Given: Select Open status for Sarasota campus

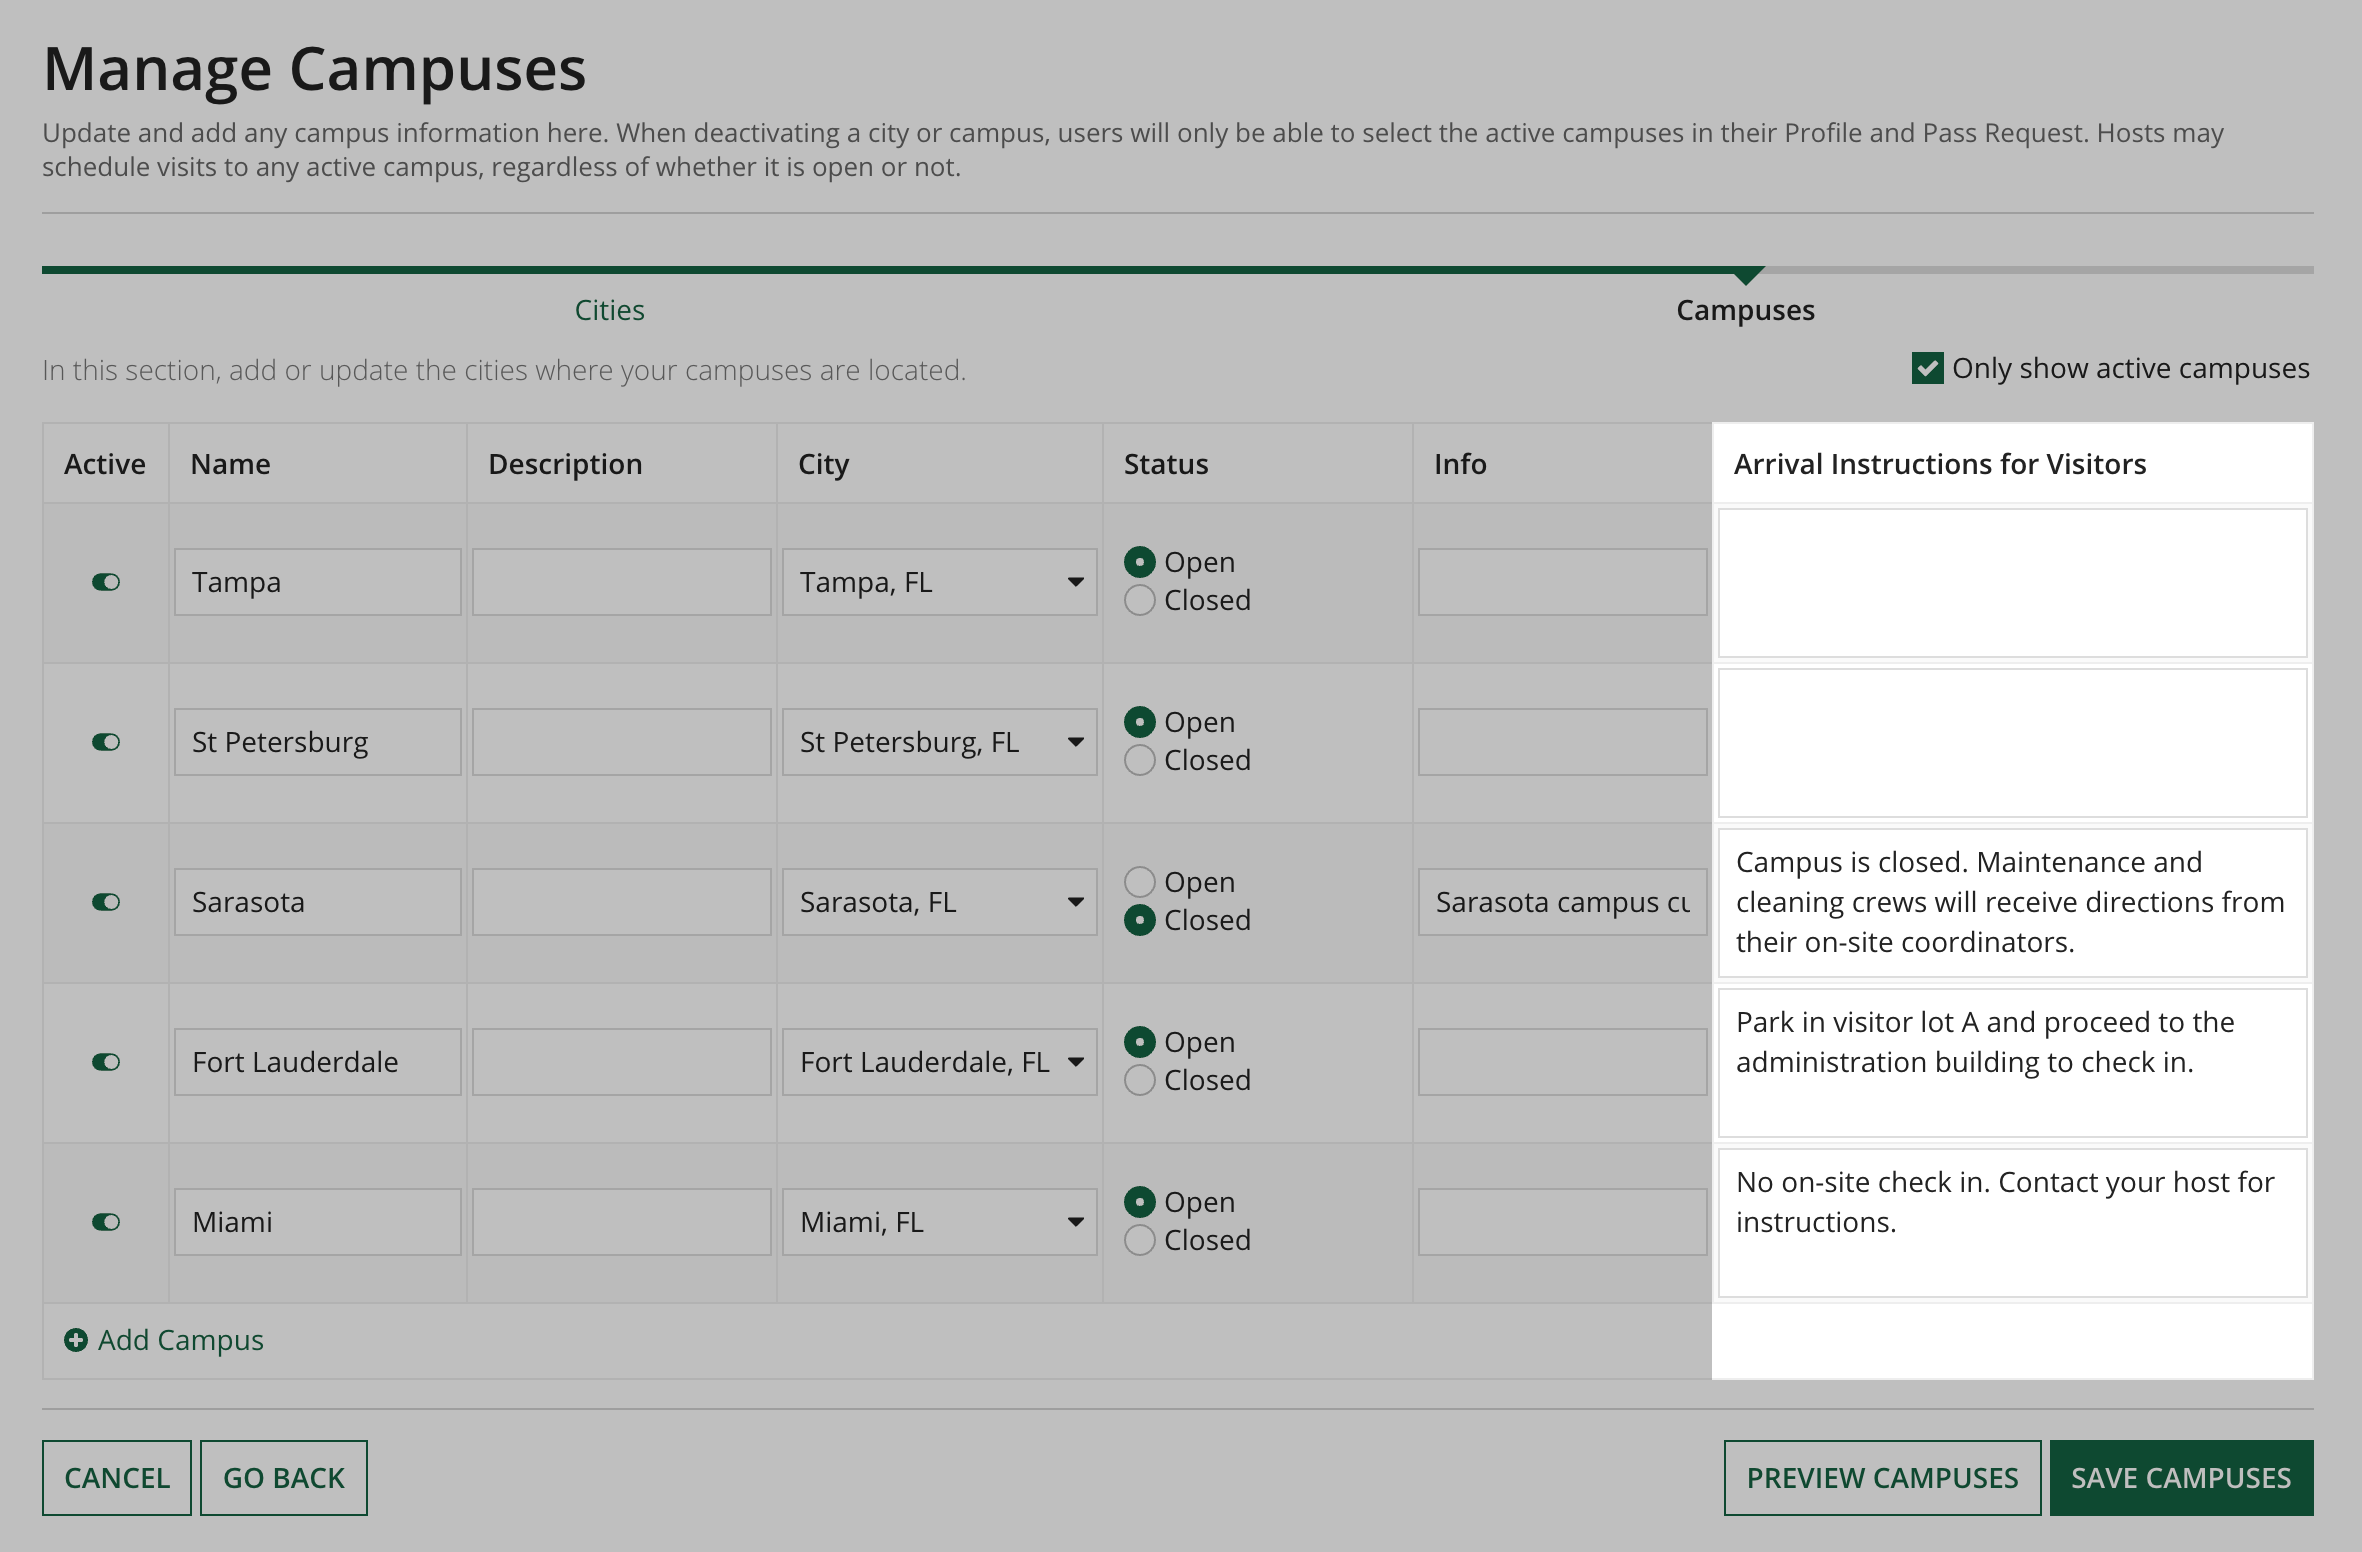Looking at the screenshot, I should tap(1138, 882).
